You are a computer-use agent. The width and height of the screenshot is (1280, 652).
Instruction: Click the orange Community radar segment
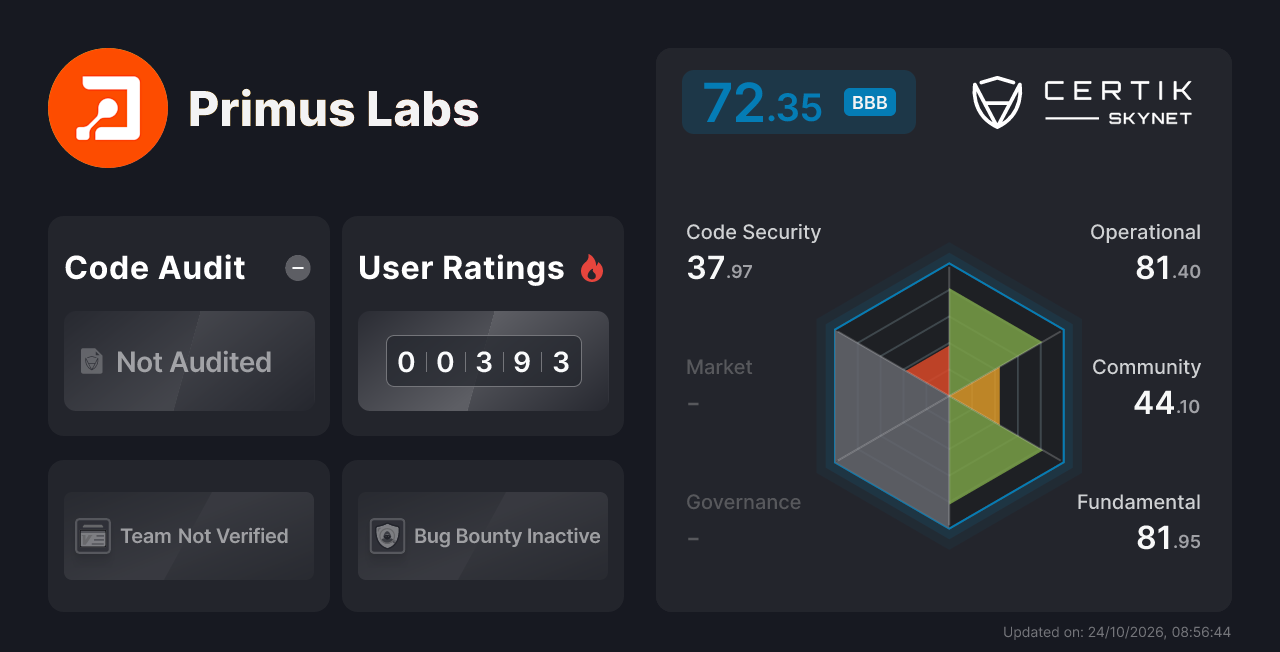[x=980, y=397]
